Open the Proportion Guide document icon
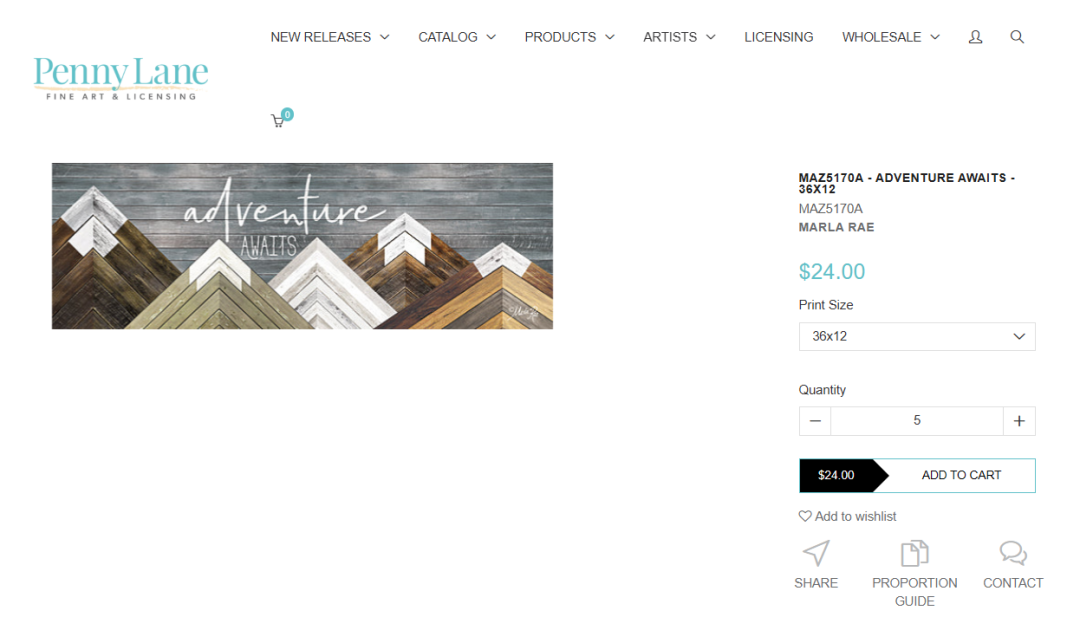This screenshot has width=1080, height=630. pos(915,553)
